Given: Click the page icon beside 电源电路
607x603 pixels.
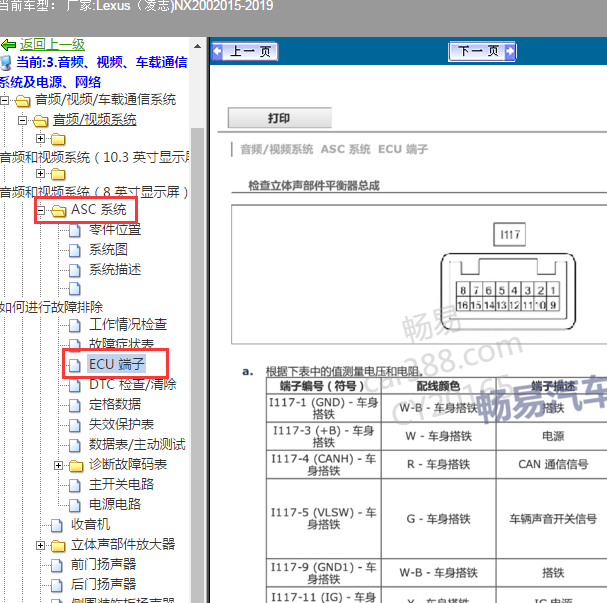Looking at the screenshot, I should 75,505.
